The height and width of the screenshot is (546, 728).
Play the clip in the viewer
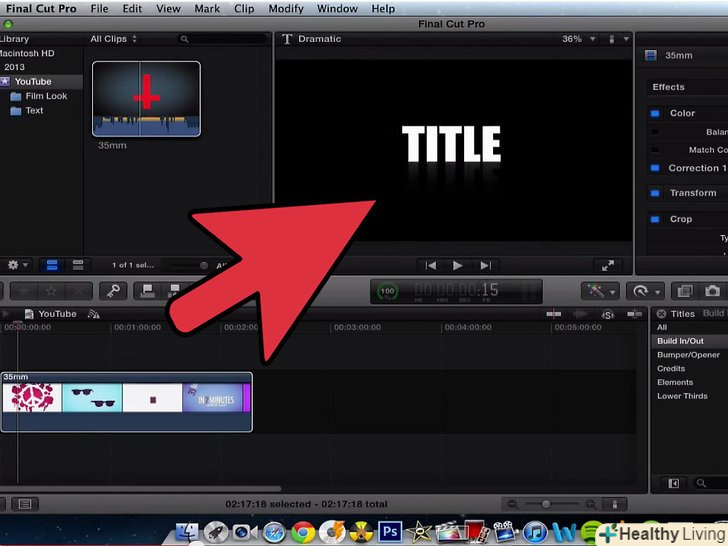pos(457,266)
